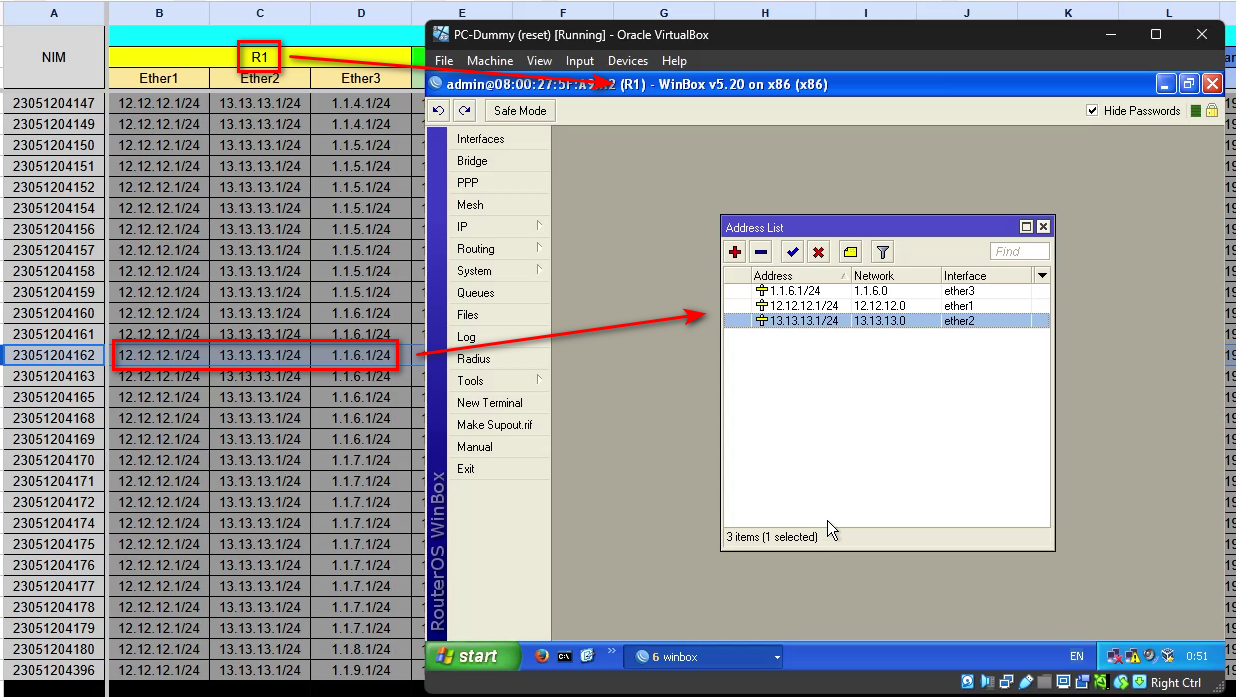Click the network tray icon with red X

[x=1115, y=656]
